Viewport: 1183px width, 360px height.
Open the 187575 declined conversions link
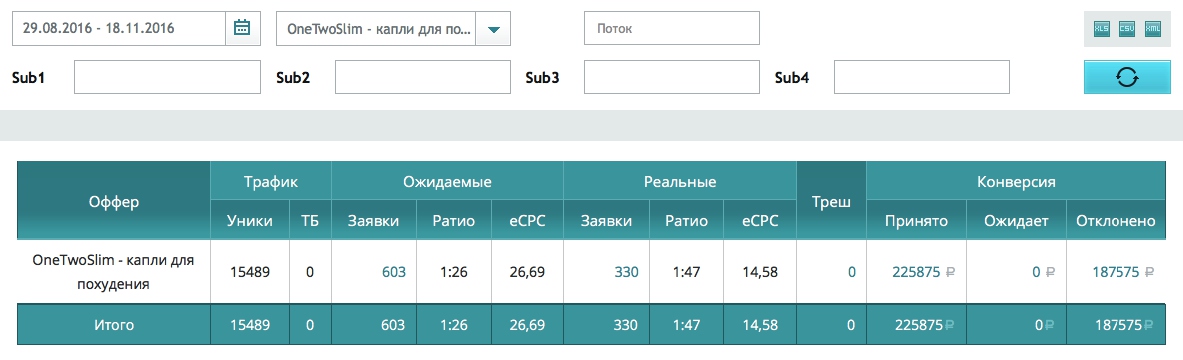click(1116, 272)
